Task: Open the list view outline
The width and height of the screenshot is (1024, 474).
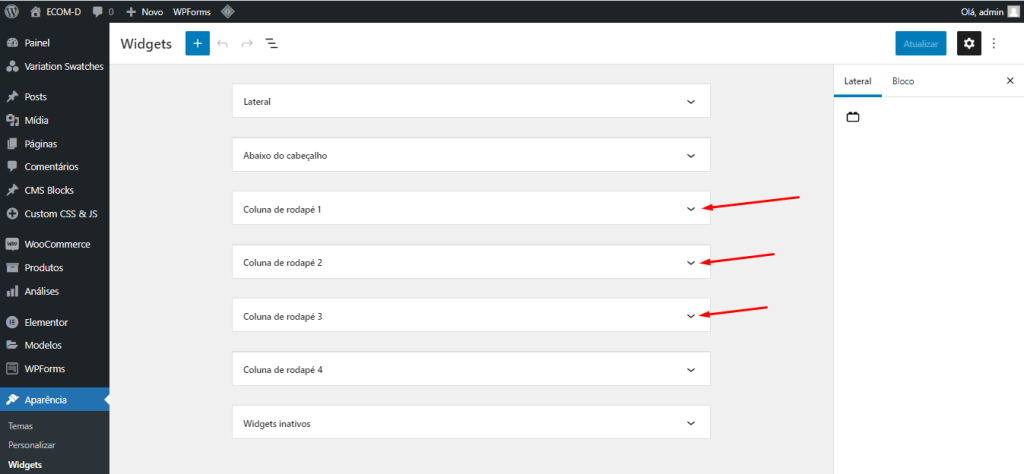Action: [272, 44]
